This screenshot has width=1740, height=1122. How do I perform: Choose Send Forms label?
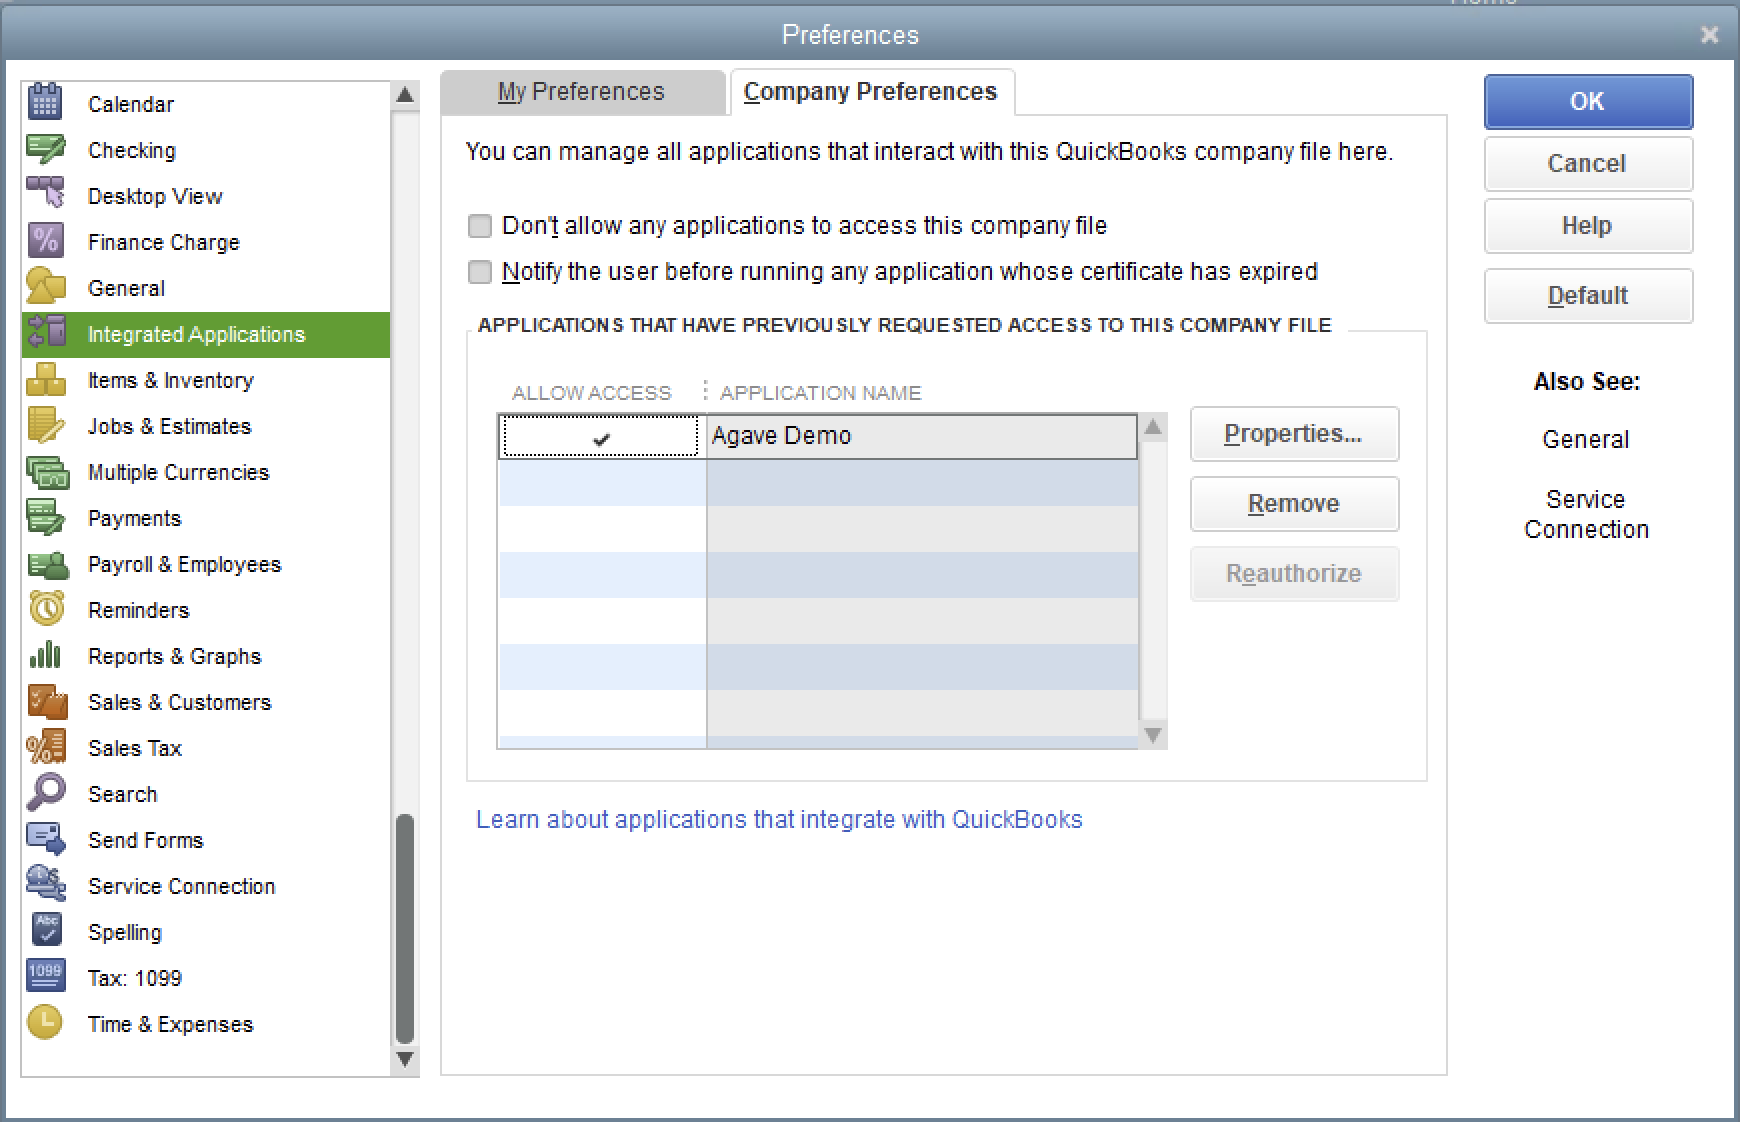click(146, 840)
